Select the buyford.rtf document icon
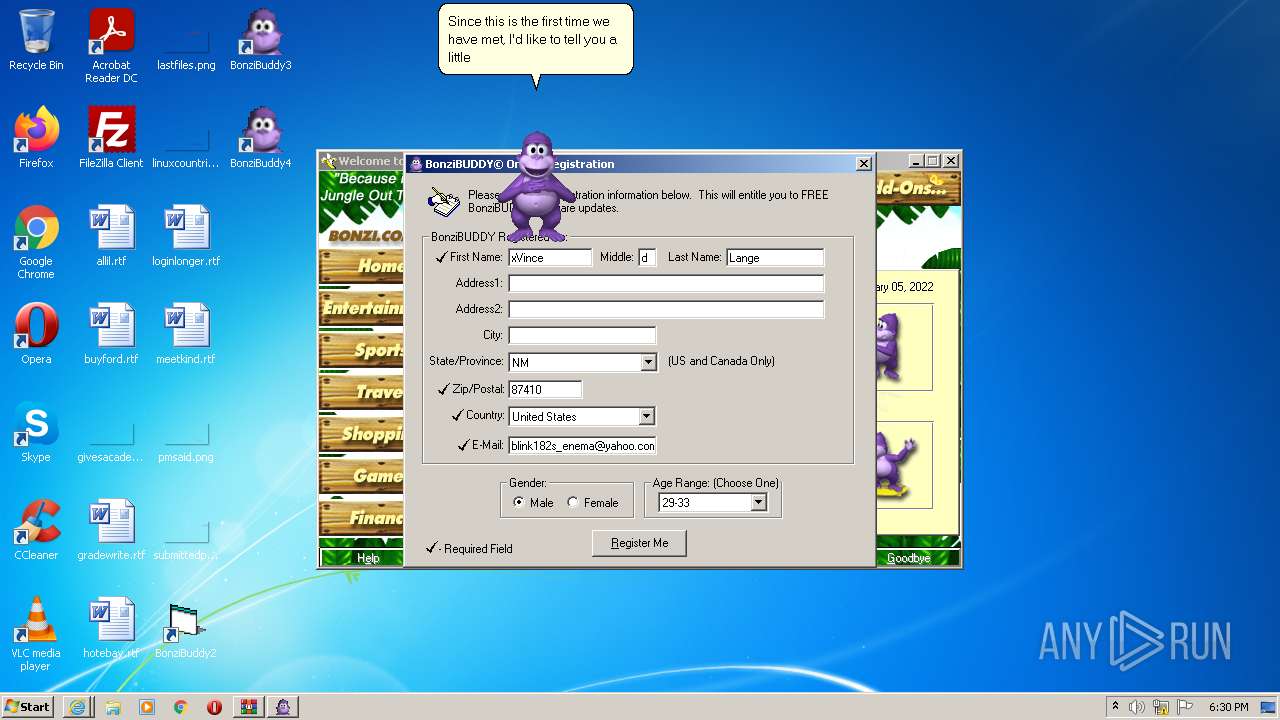Screen dimensions: 1280x720 pos(111,334)
